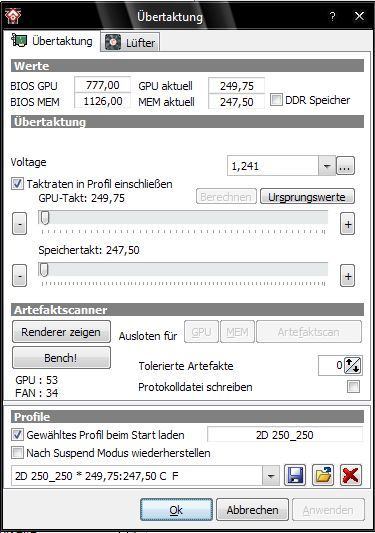Save the profile with floppy disk icon
The width and height of the screenshot is (375, 533).
coord(295,475)
